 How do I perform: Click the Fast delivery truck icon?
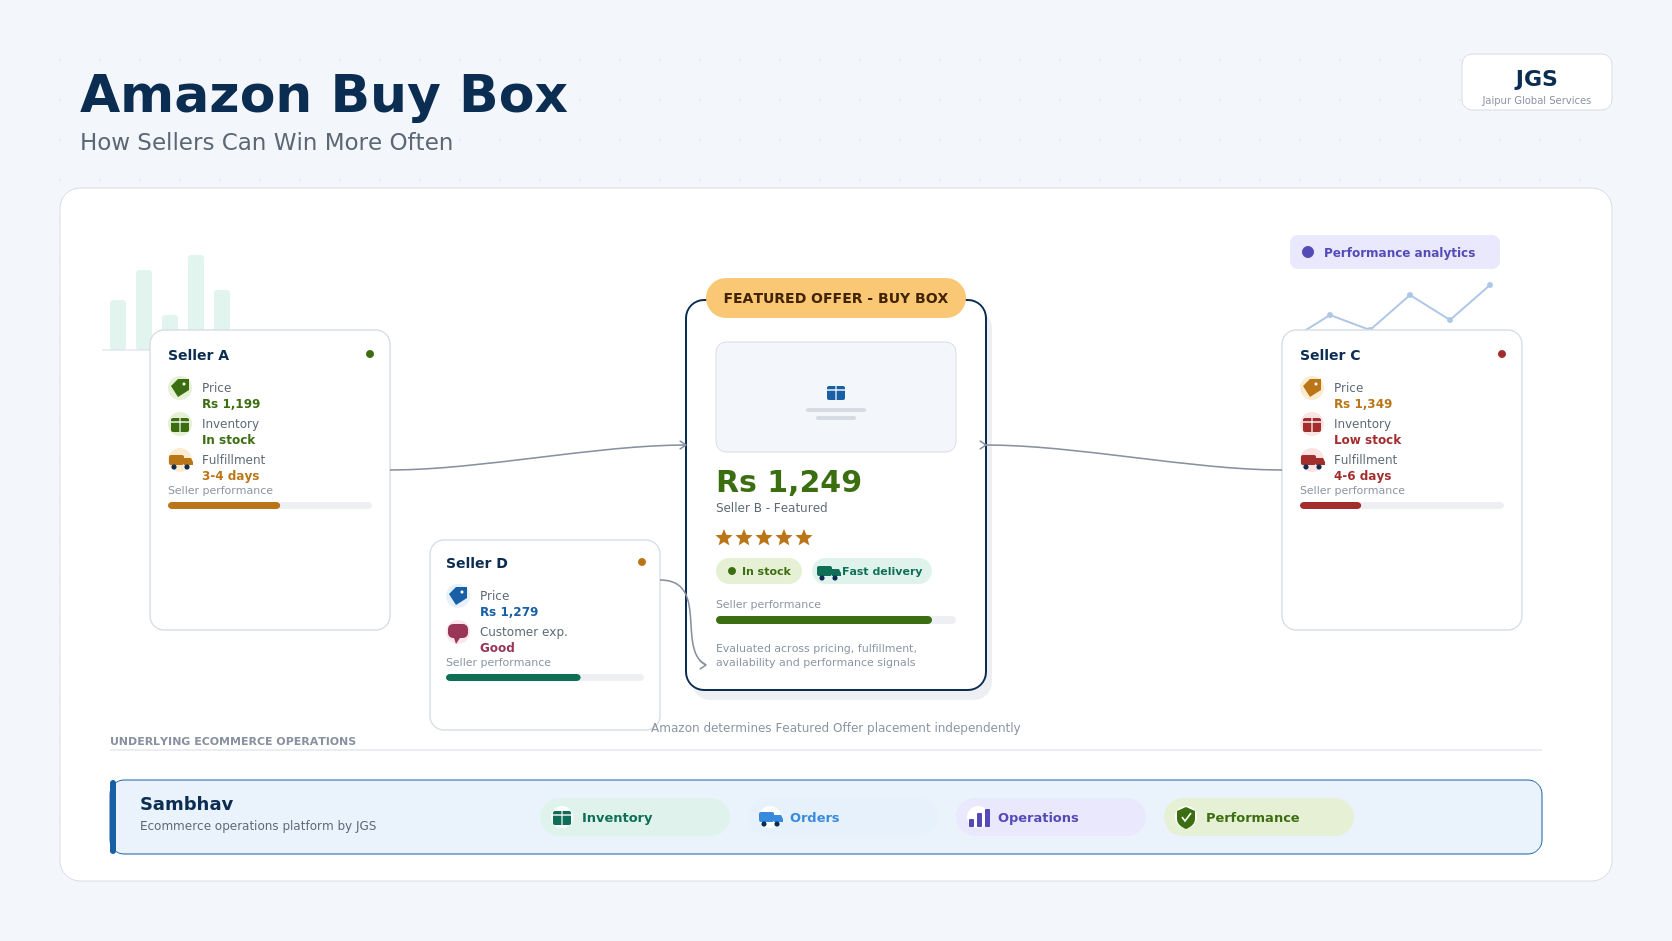[x=828, y=572]
